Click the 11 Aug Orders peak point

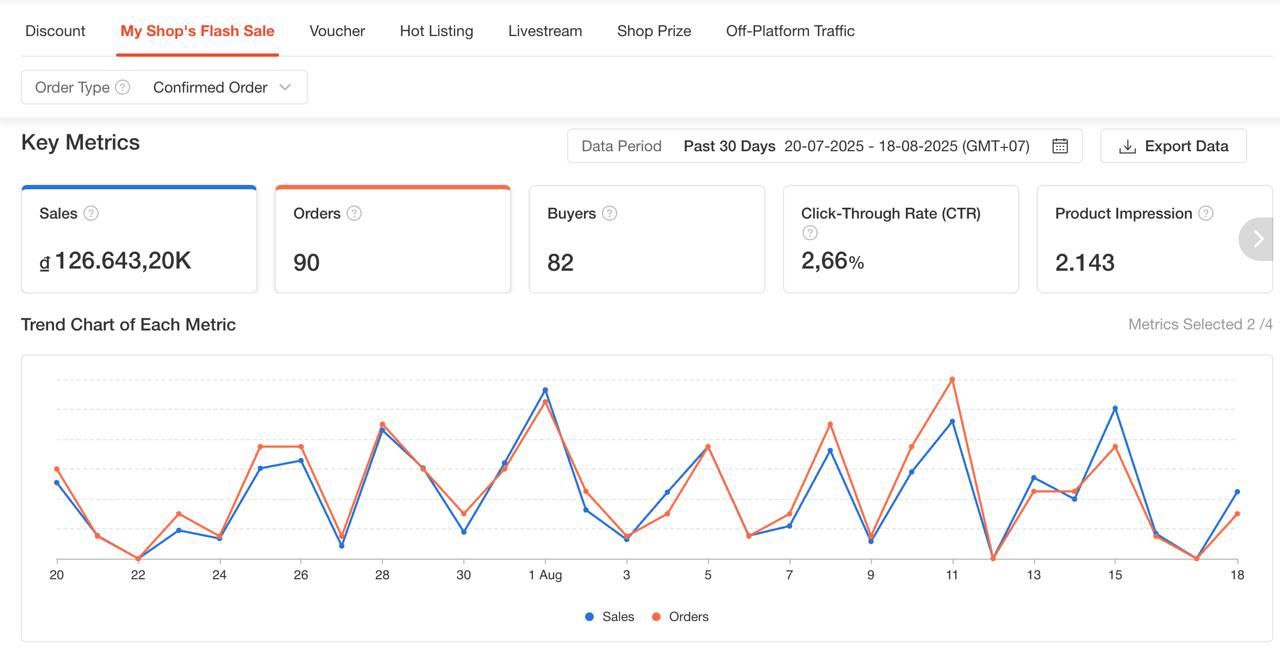952,379
